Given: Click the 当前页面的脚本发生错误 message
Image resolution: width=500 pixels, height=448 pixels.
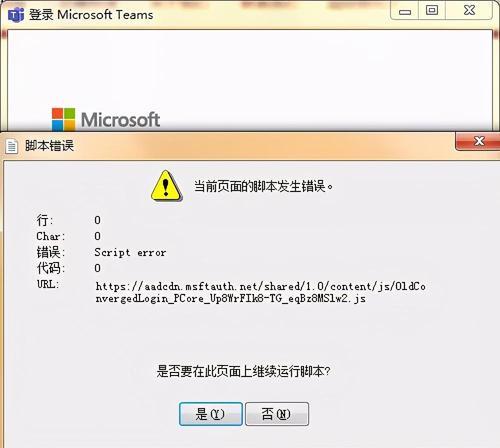Looking at the screenshot, I should [263, 186].
